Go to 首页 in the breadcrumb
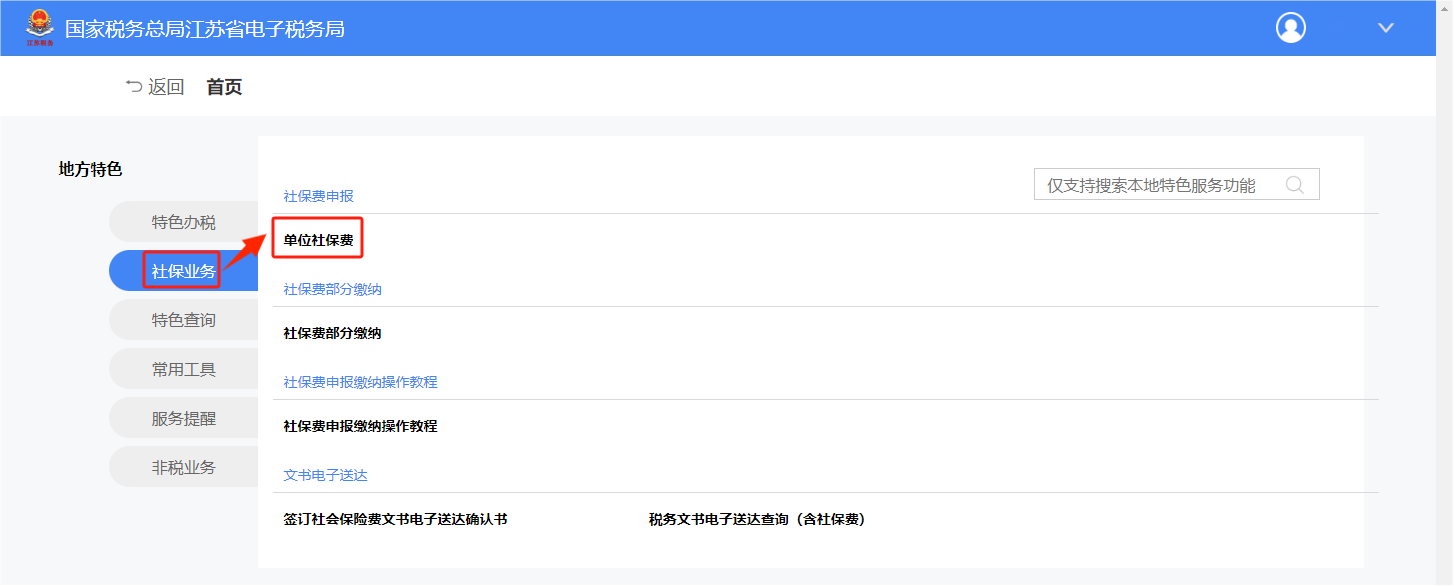The width and height of the screenshot is (1454, 586). click(224, 87)
